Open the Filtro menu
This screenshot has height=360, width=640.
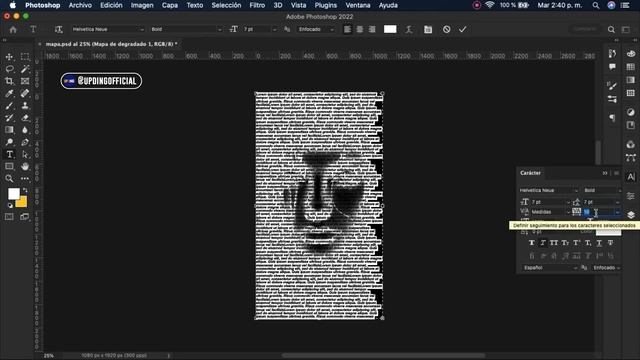point(257,5)
